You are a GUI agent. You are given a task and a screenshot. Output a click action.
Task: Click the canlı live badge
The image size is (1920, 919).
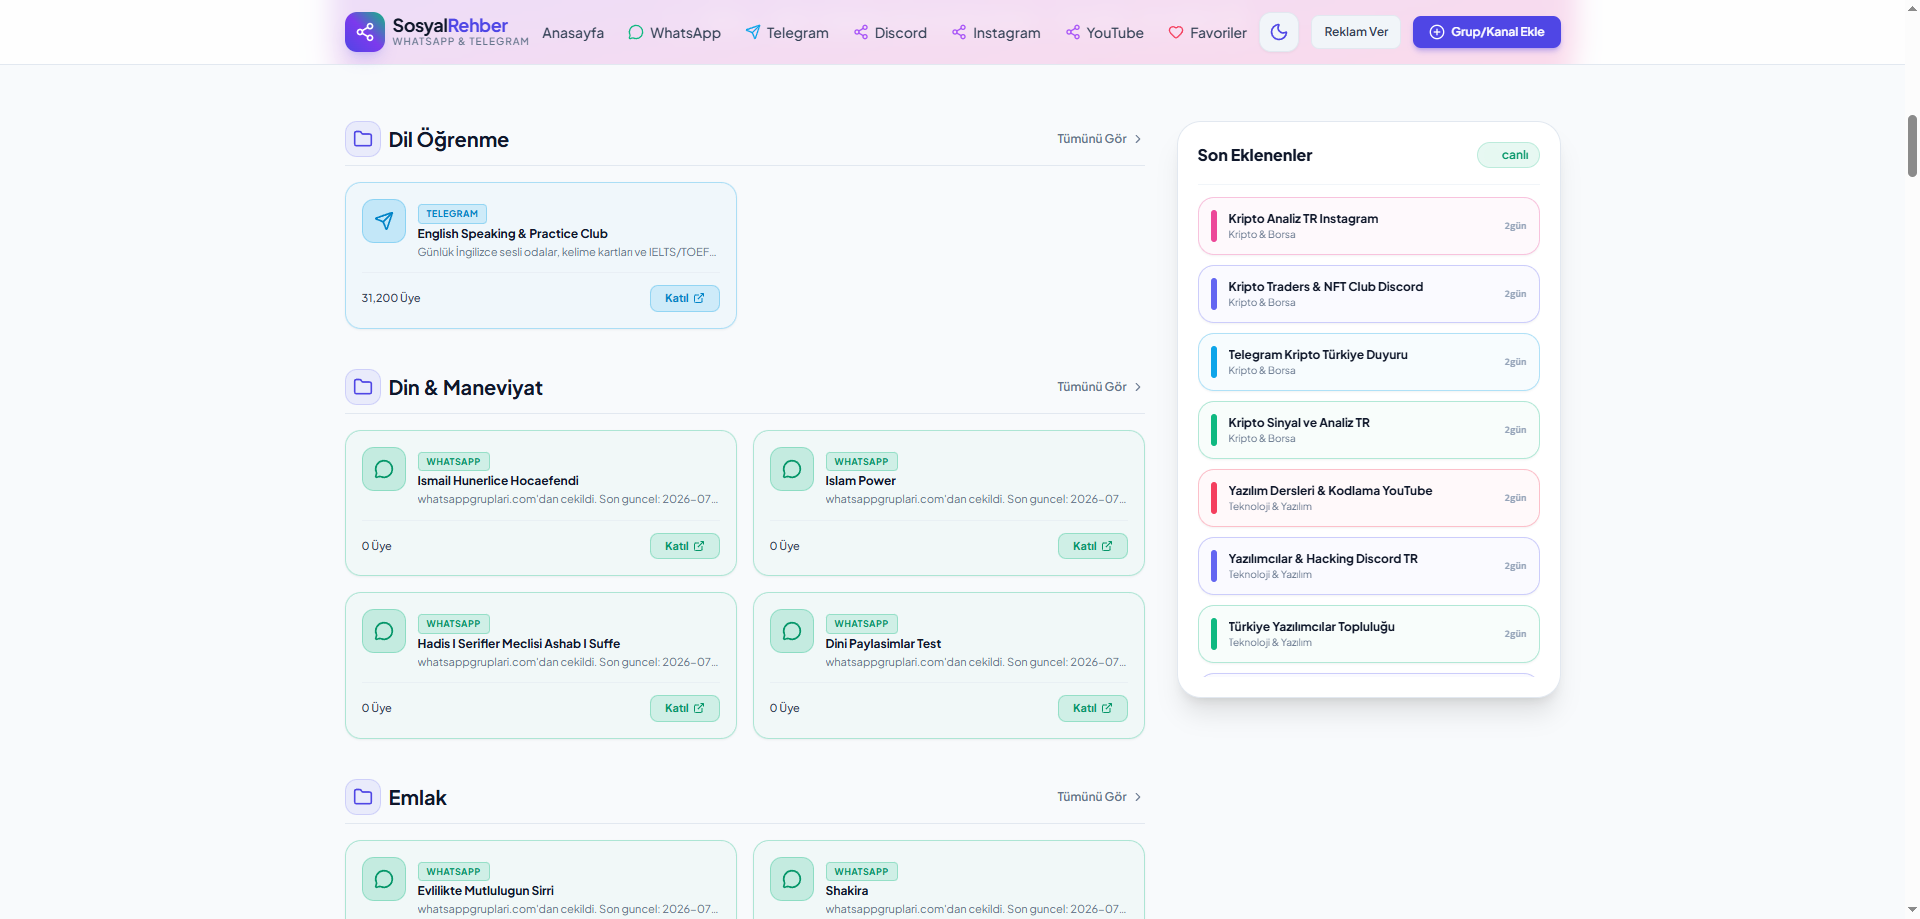pyautogui.click(x=1508, y=155)
